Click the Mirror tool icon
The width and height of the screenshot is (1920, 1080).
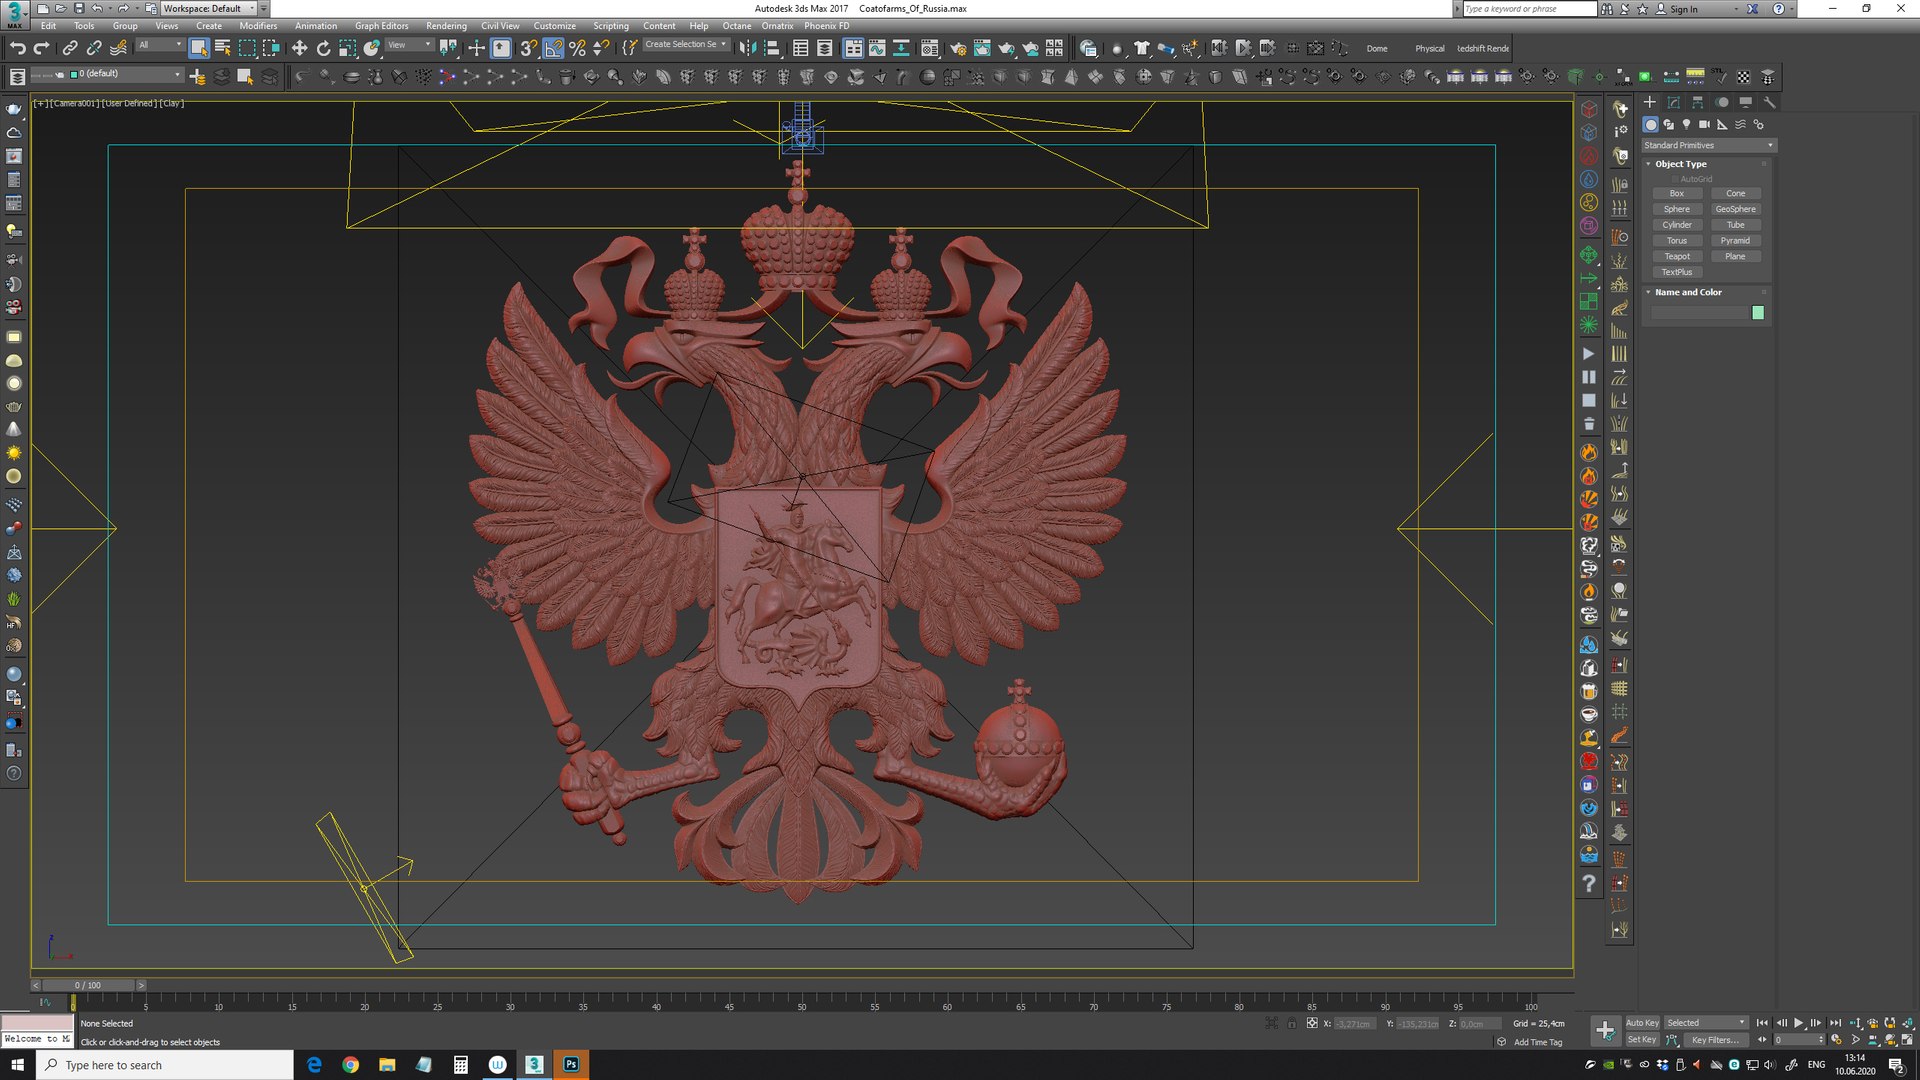click(747, 48)
